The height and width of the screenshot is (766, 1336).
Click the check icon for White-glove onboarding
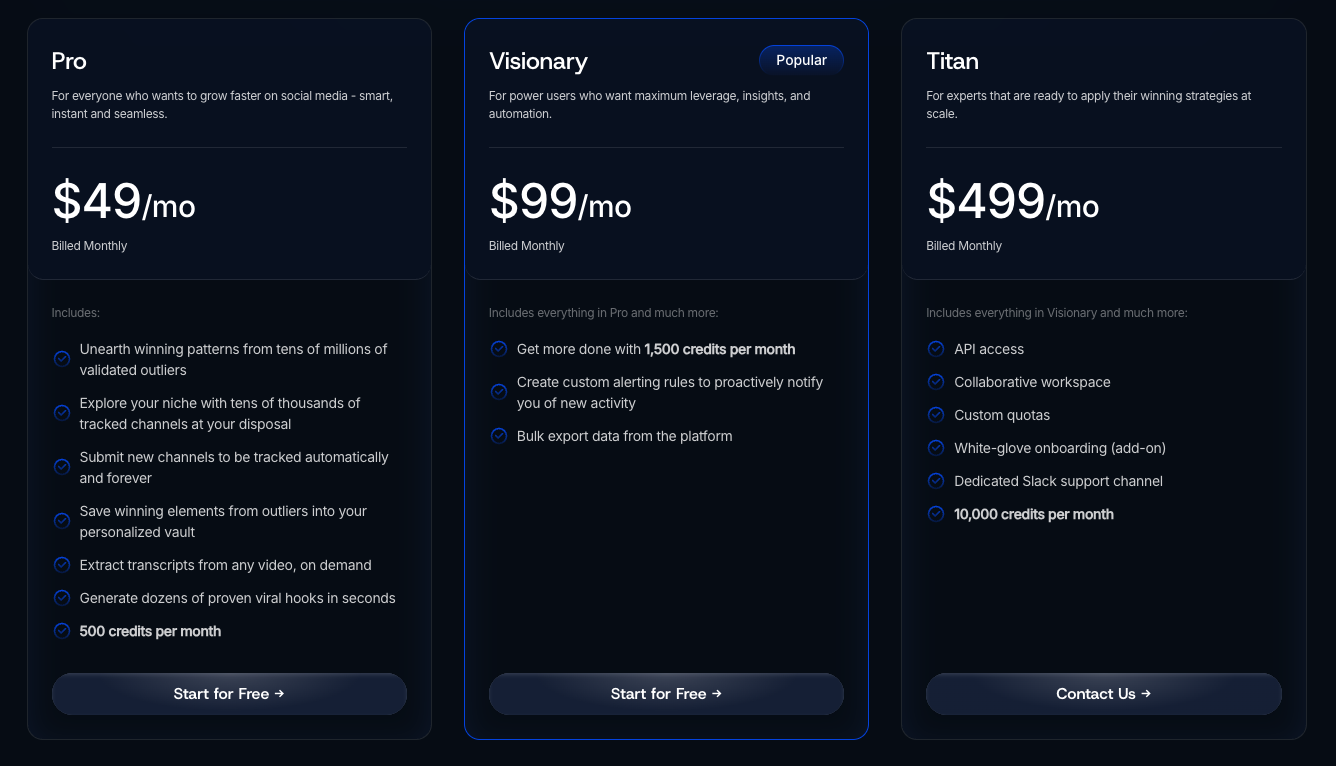936,448
